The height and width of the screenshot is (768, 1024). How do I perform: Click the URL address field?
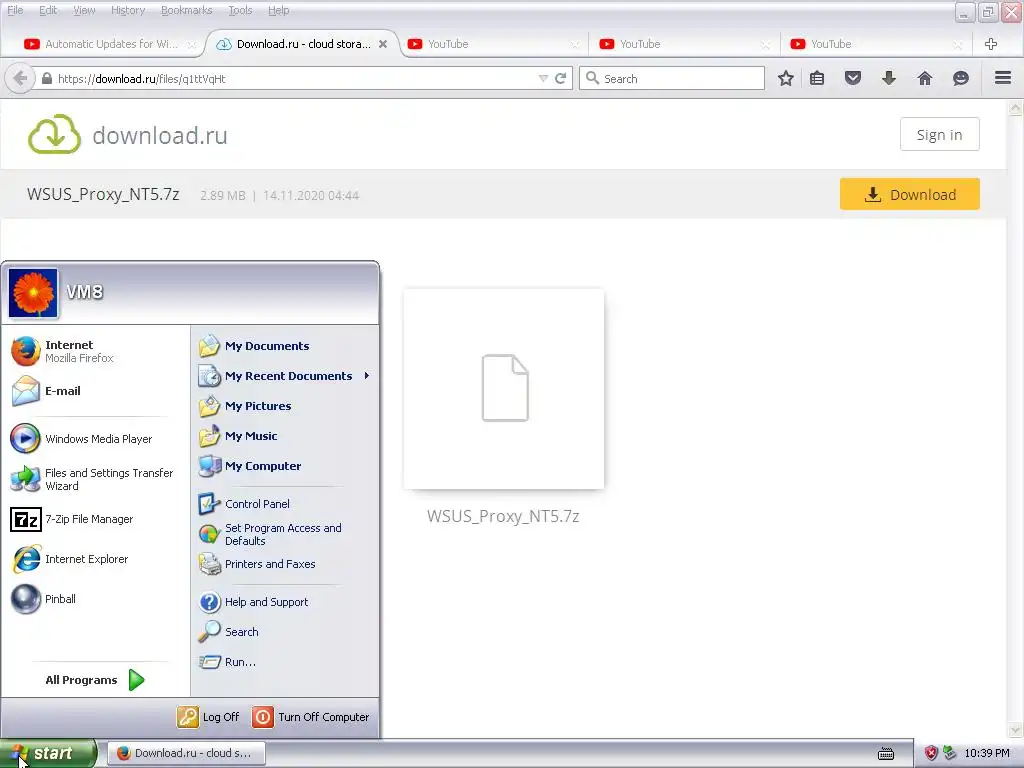point(294,78)
